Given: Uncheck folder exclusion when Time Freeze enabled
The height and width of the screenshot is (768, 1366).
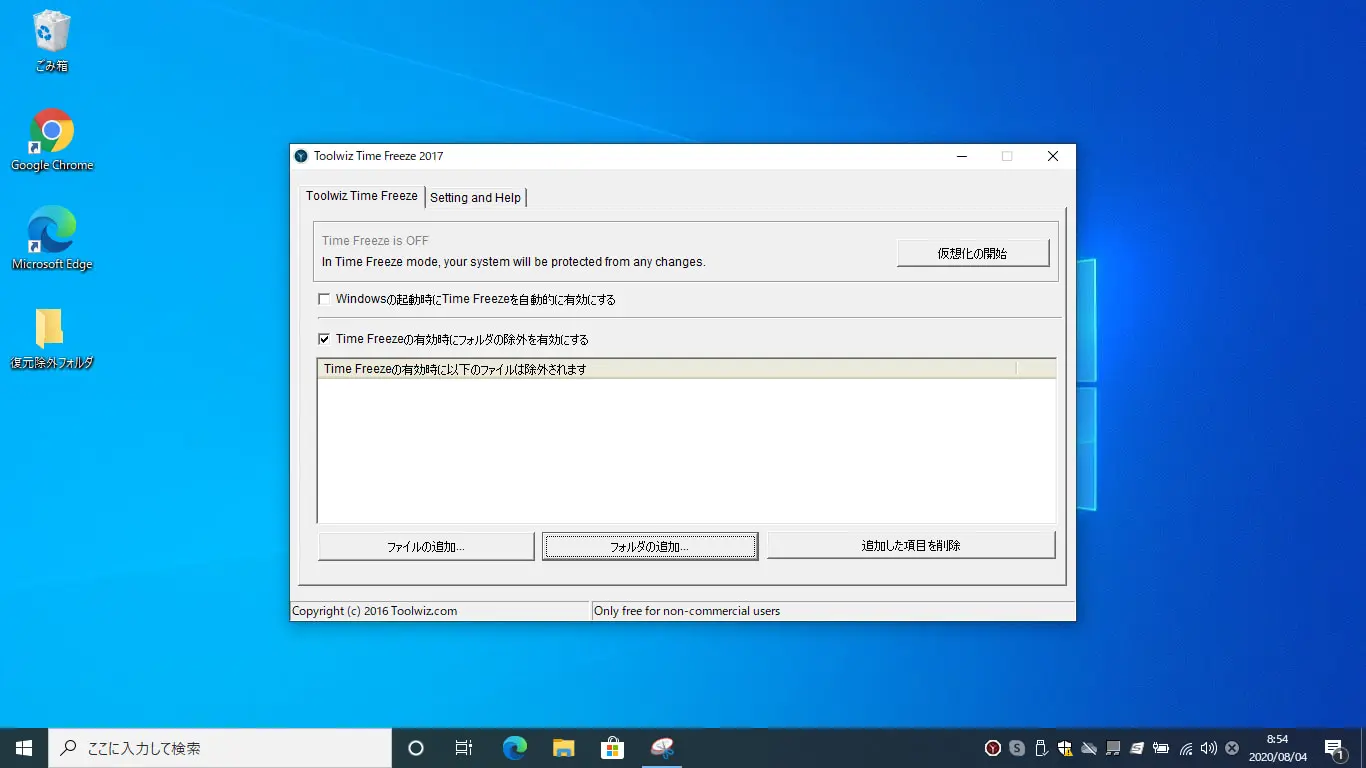Looking at the screenshot, I should [324, 340].
